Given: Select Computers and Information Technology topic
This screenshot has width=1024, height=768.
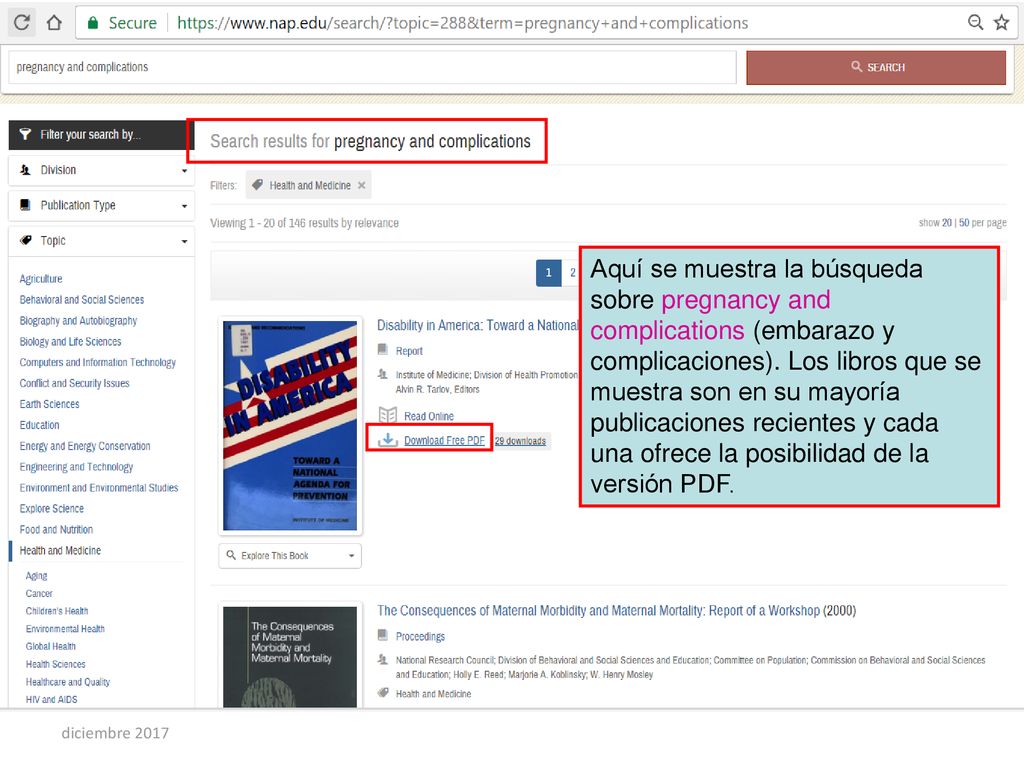Looking at the screenshot, I should (x=97, y=362).
